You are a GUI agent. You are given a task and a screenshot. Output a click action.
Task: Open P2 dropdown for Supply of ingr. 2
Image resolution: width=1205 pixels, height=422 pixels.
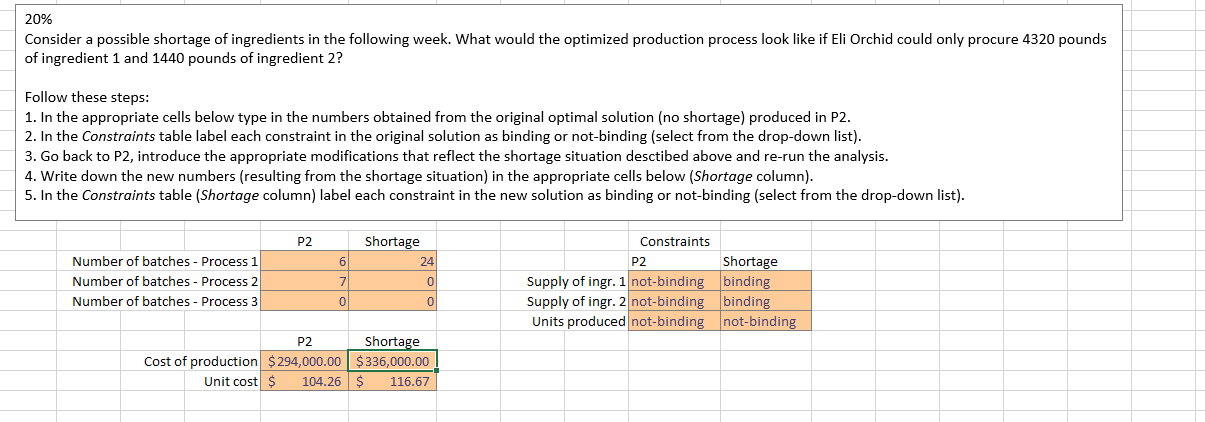pyautogui.click(x=673, y=301)
